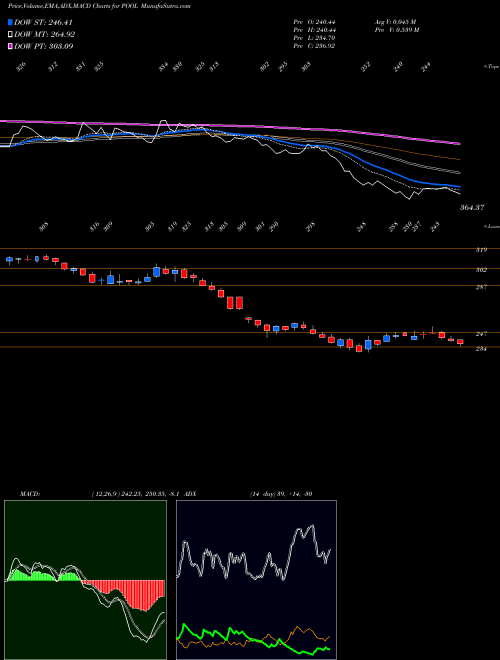Click the magenta DOW PT legend swatch
Image resolution: width=500 pixels, height=660 pixels.
[x=10, y=46]
